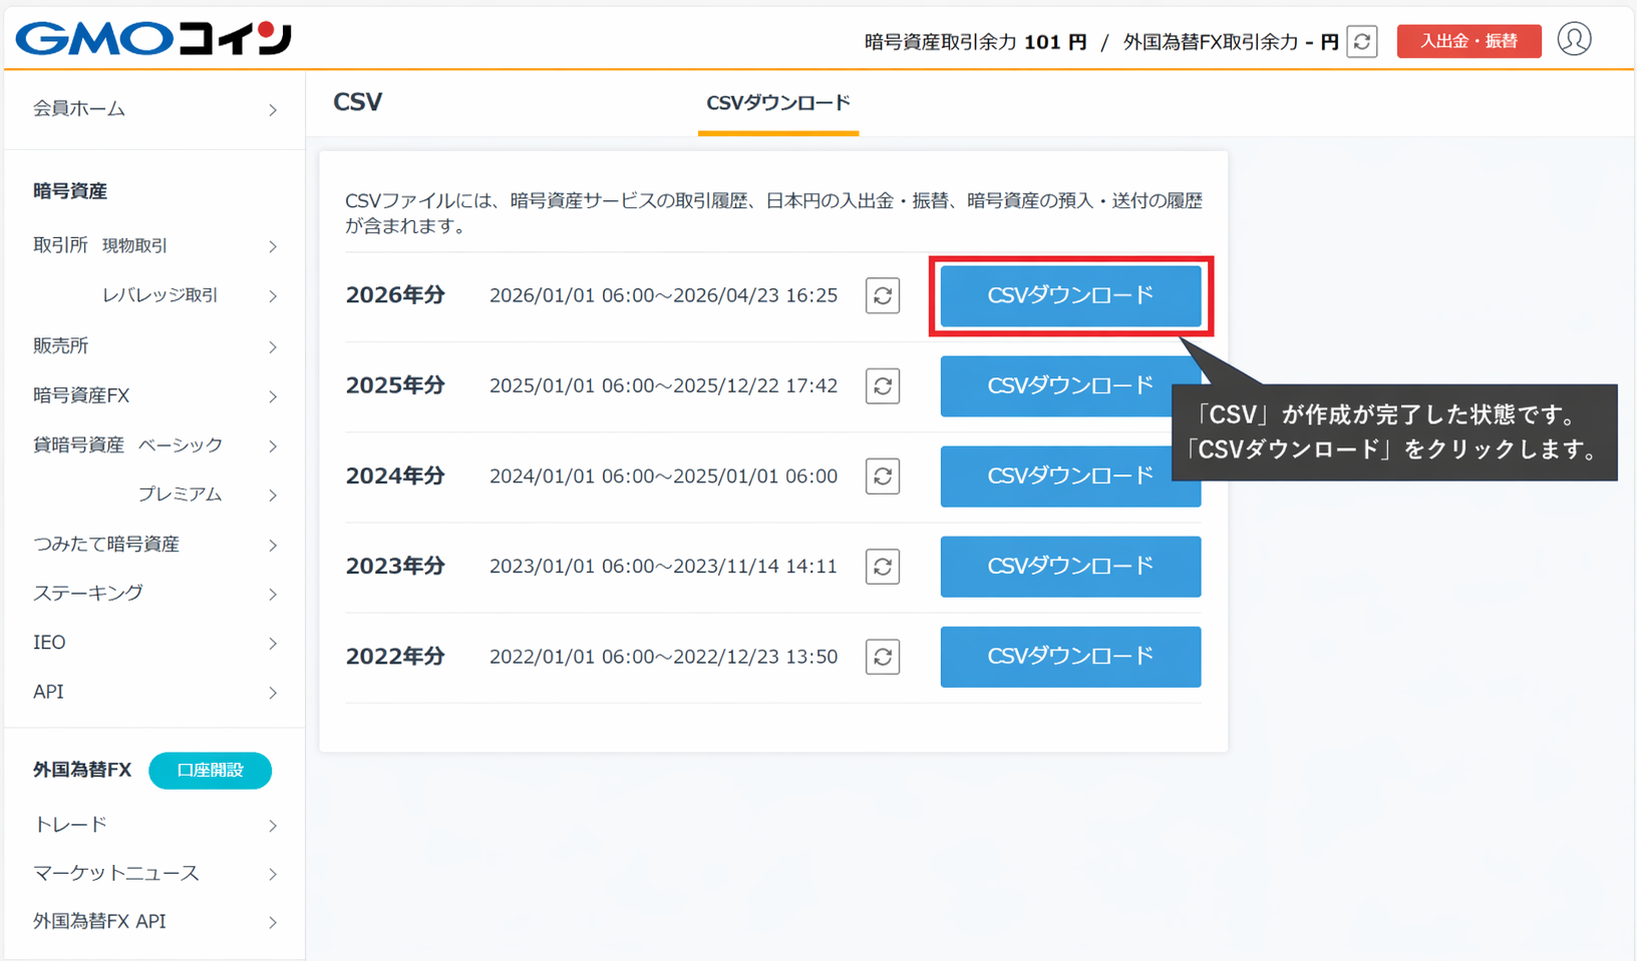1637x961 pixels.
Task: Click IEO sidebar label
Action: [49, 643]
